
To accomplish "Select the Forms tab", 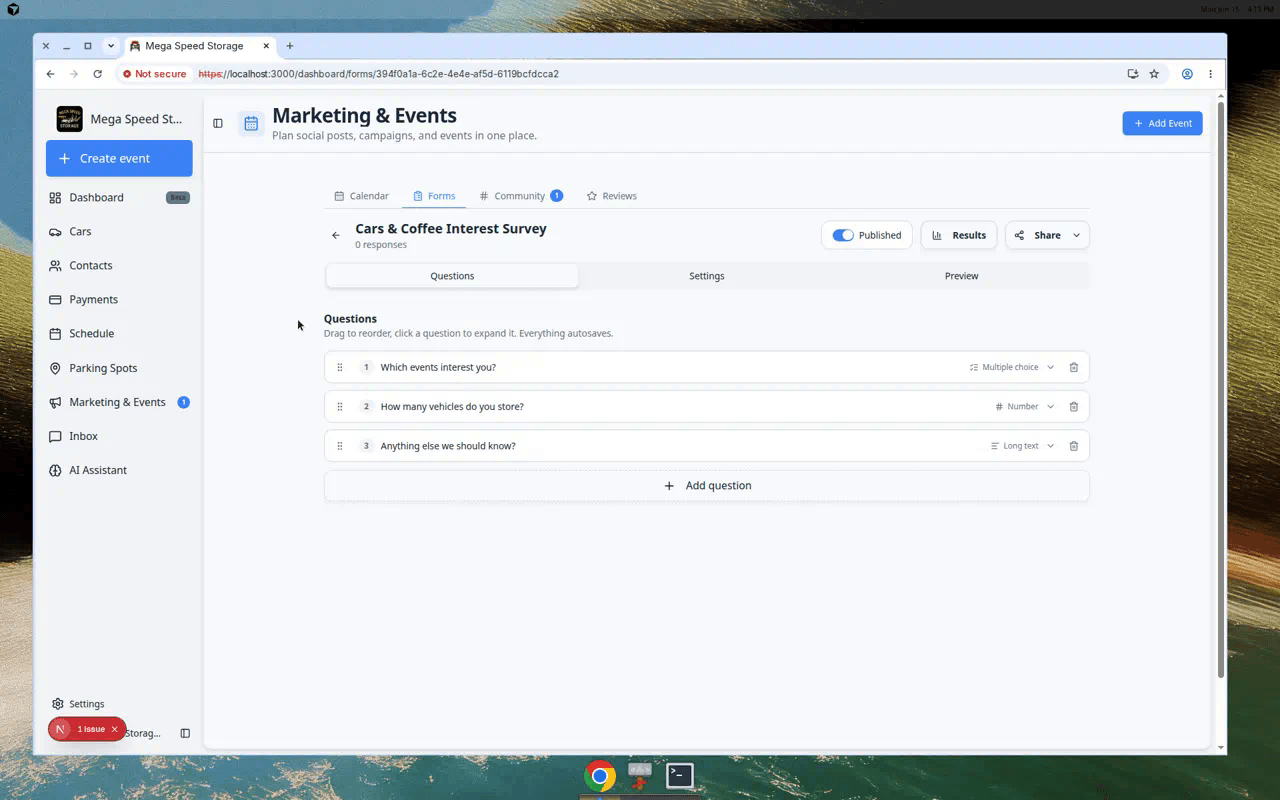I will click(434, 196).
